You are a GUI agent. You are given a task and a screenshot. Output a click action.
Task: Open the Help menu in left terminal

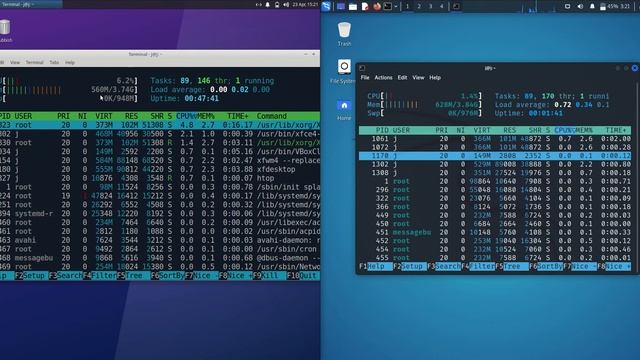coord(70,62)
